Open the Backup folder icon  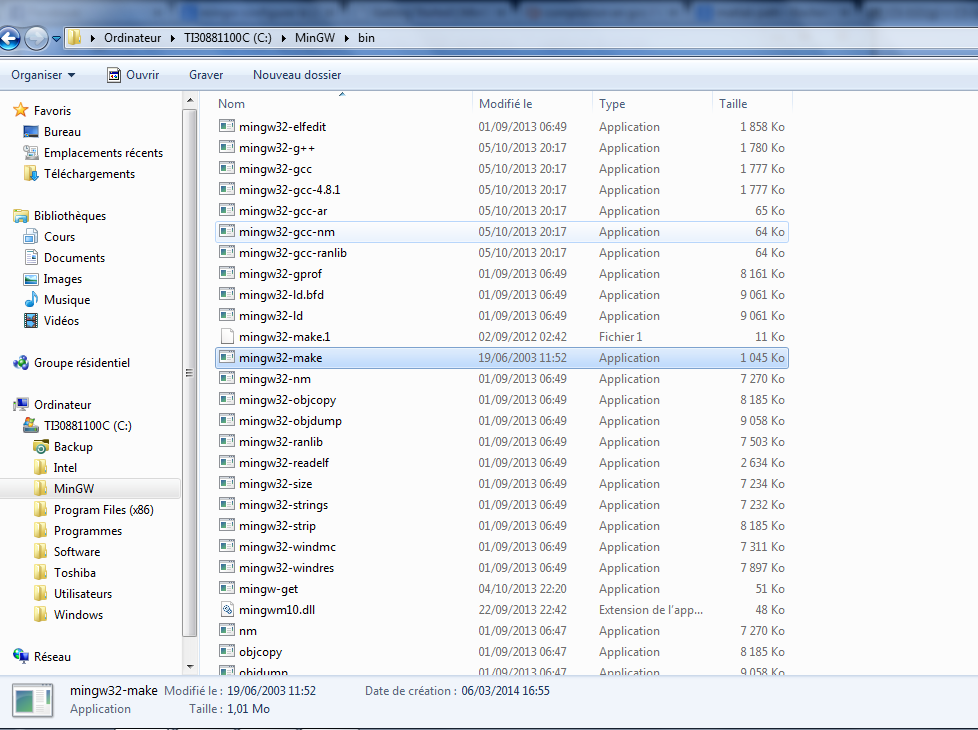pyautogui.click(x=41, y=447)
